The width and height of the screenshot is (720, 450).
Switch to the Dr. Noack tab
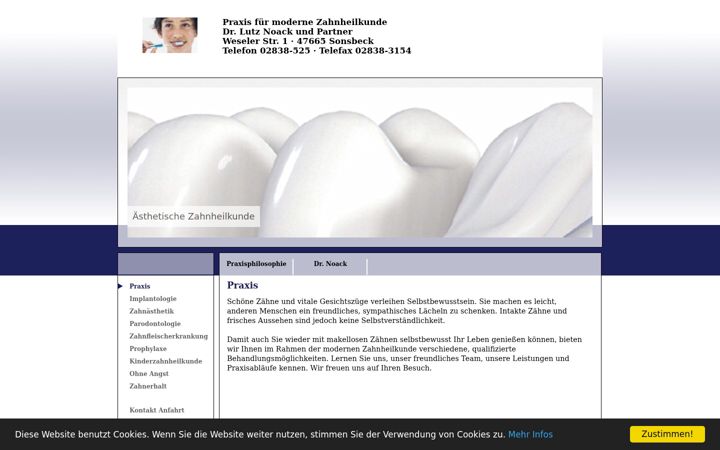330,264
